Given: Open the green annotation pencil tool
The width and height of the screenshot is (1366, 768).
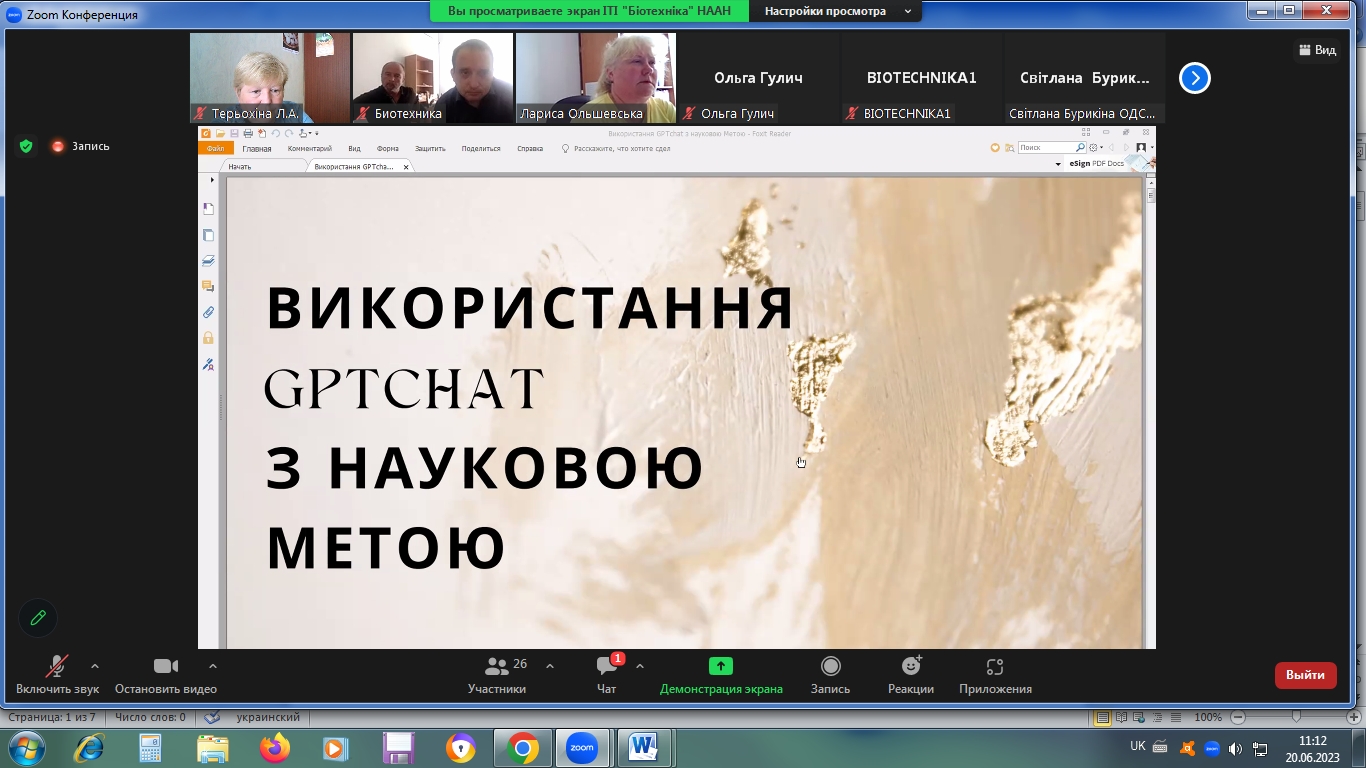Looking at the screenshot, I should pyautogui.click(x=38, y=618).
